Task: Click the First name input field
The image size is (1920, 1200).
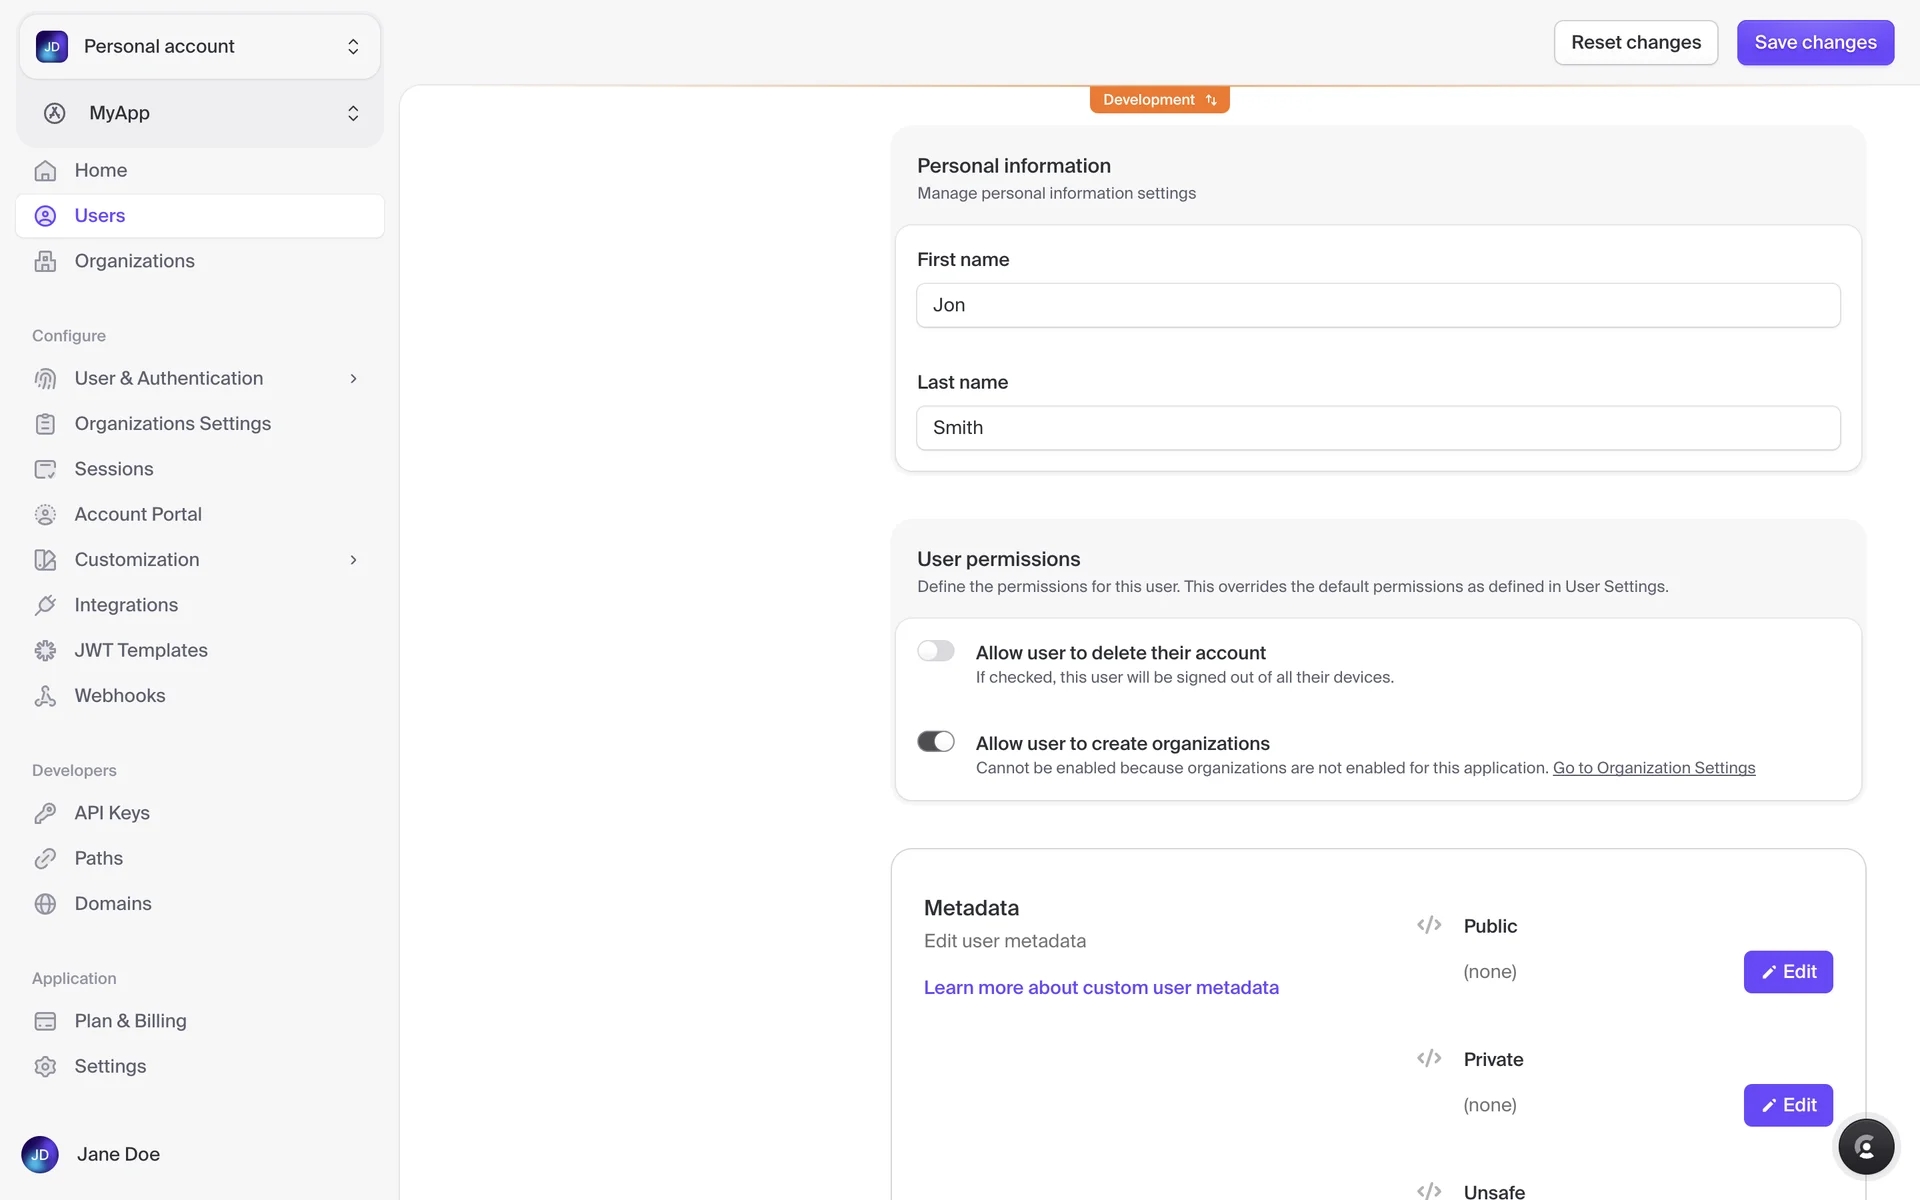Action: coord(1377,305)
